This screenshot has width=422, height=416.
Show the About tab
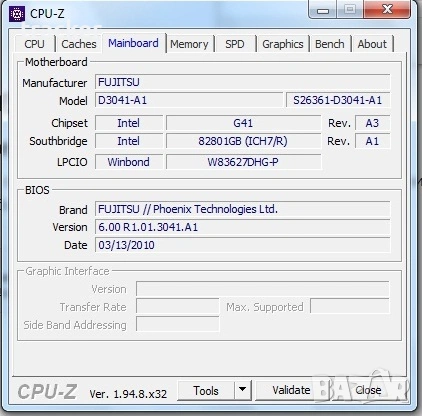[x=372, y=44]
